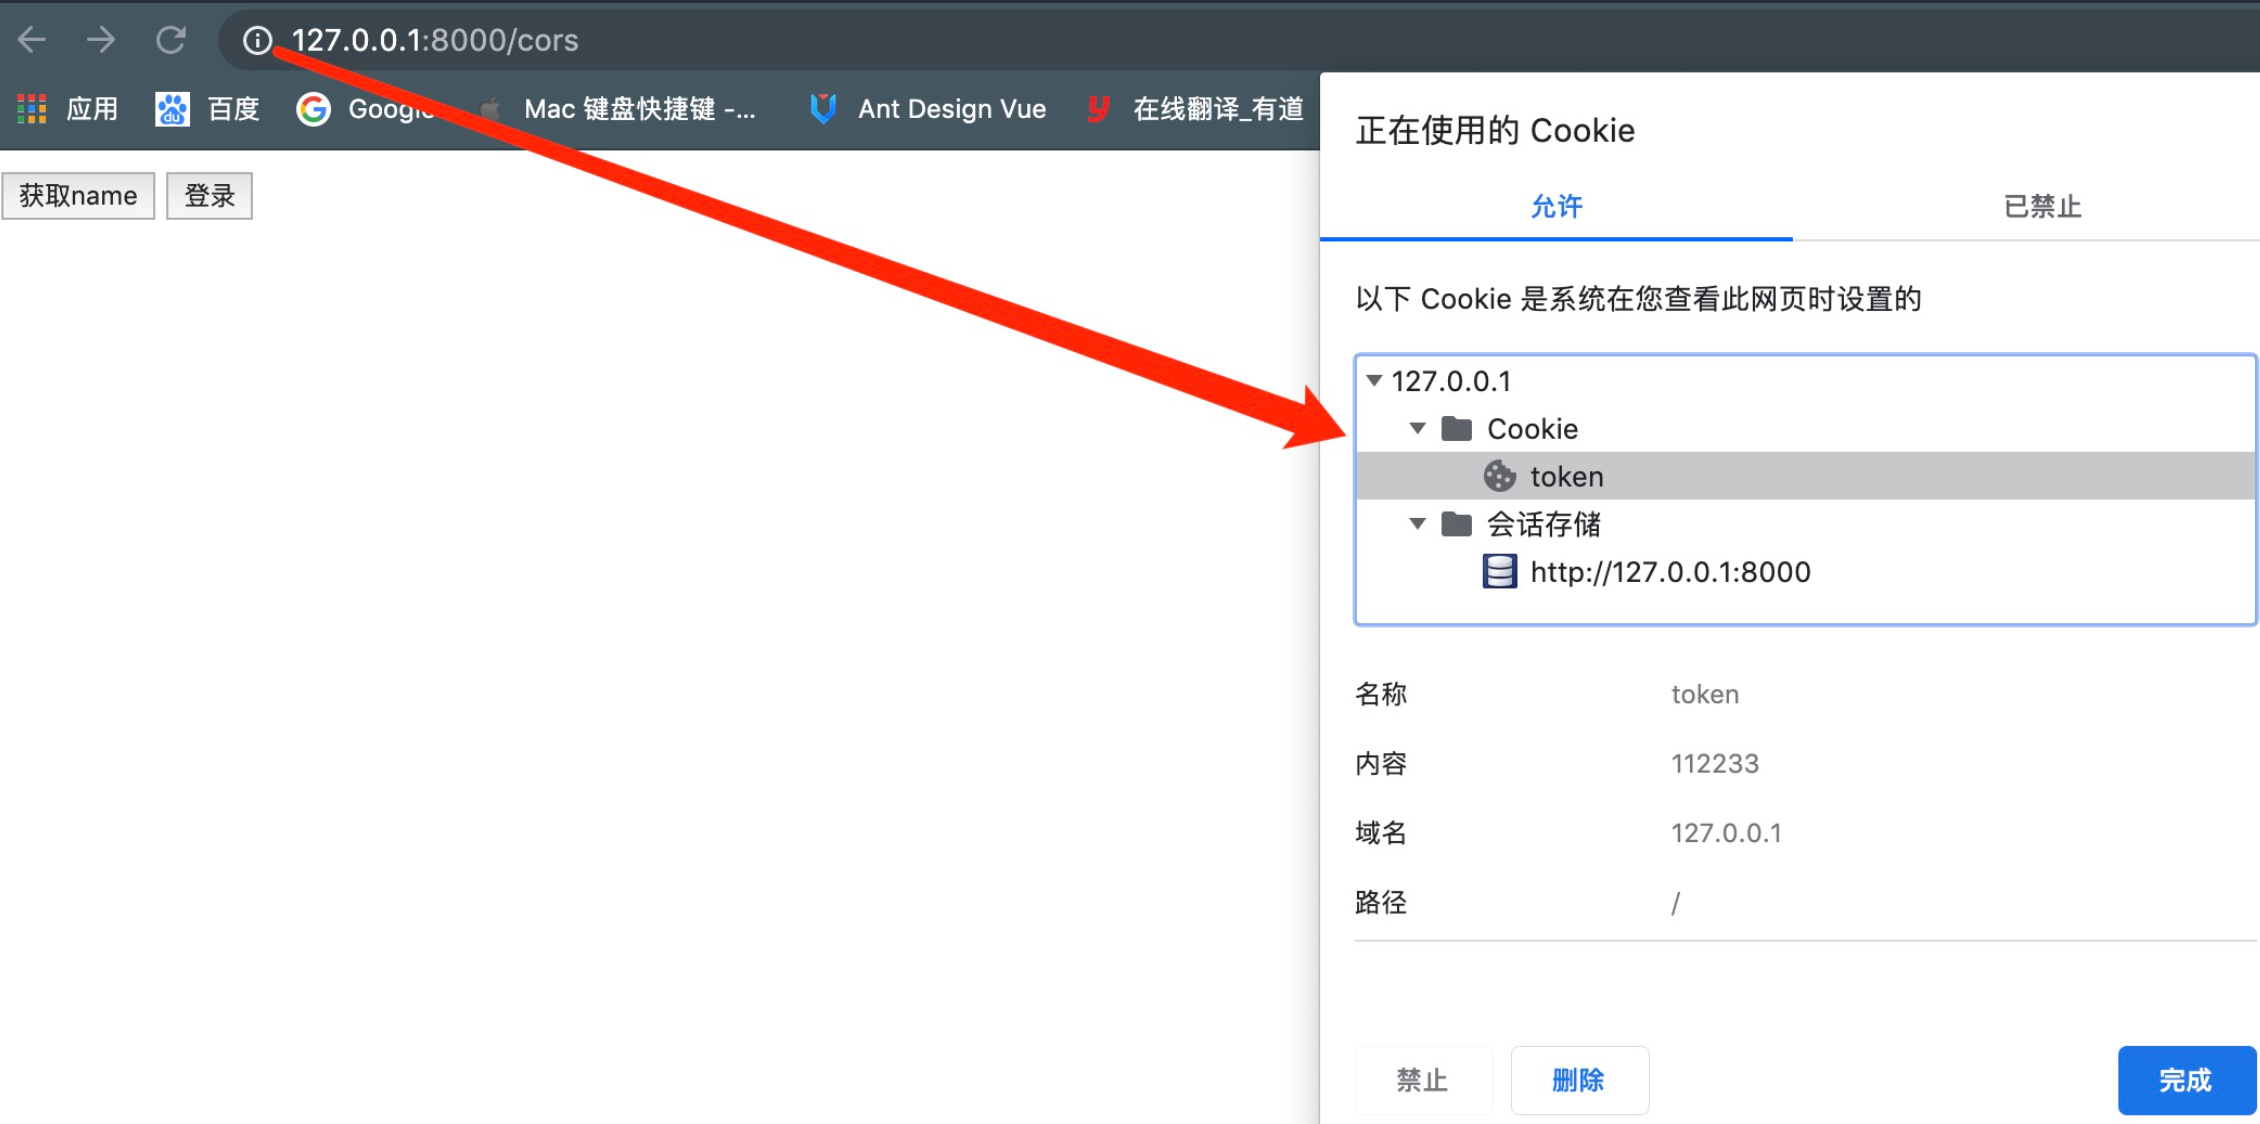Click the 登录 button
This screenshot has height=1124, width=2260.
pyautogui.click(x=209, y=196)
